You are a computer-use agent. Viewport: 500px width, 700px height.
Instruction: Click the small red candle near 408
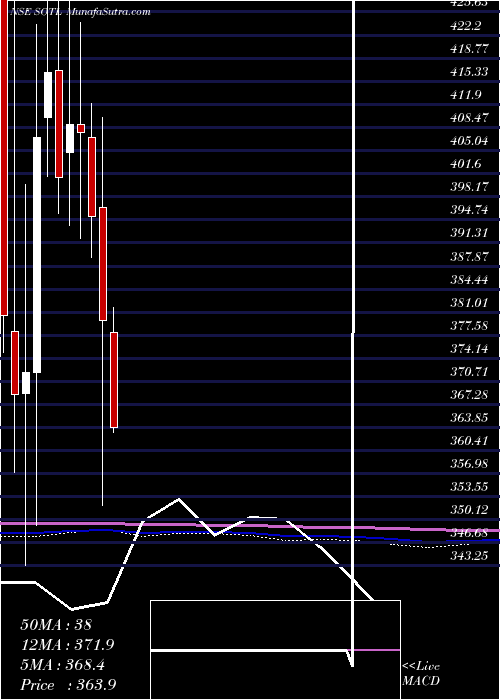(x=81, y=129)
